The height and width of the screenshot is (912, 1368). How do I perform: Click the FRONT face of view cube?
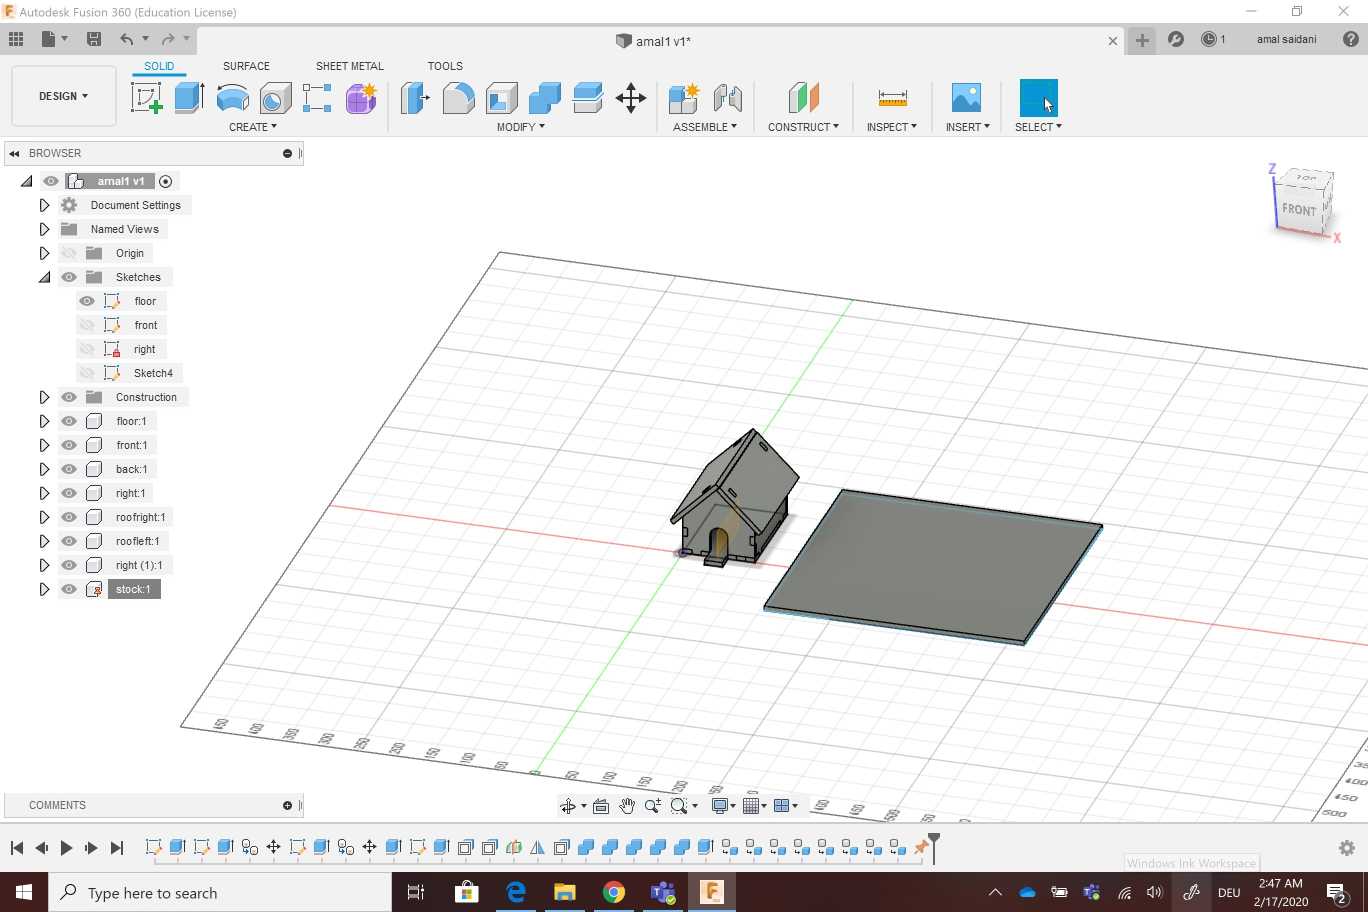coord(1298,210)
